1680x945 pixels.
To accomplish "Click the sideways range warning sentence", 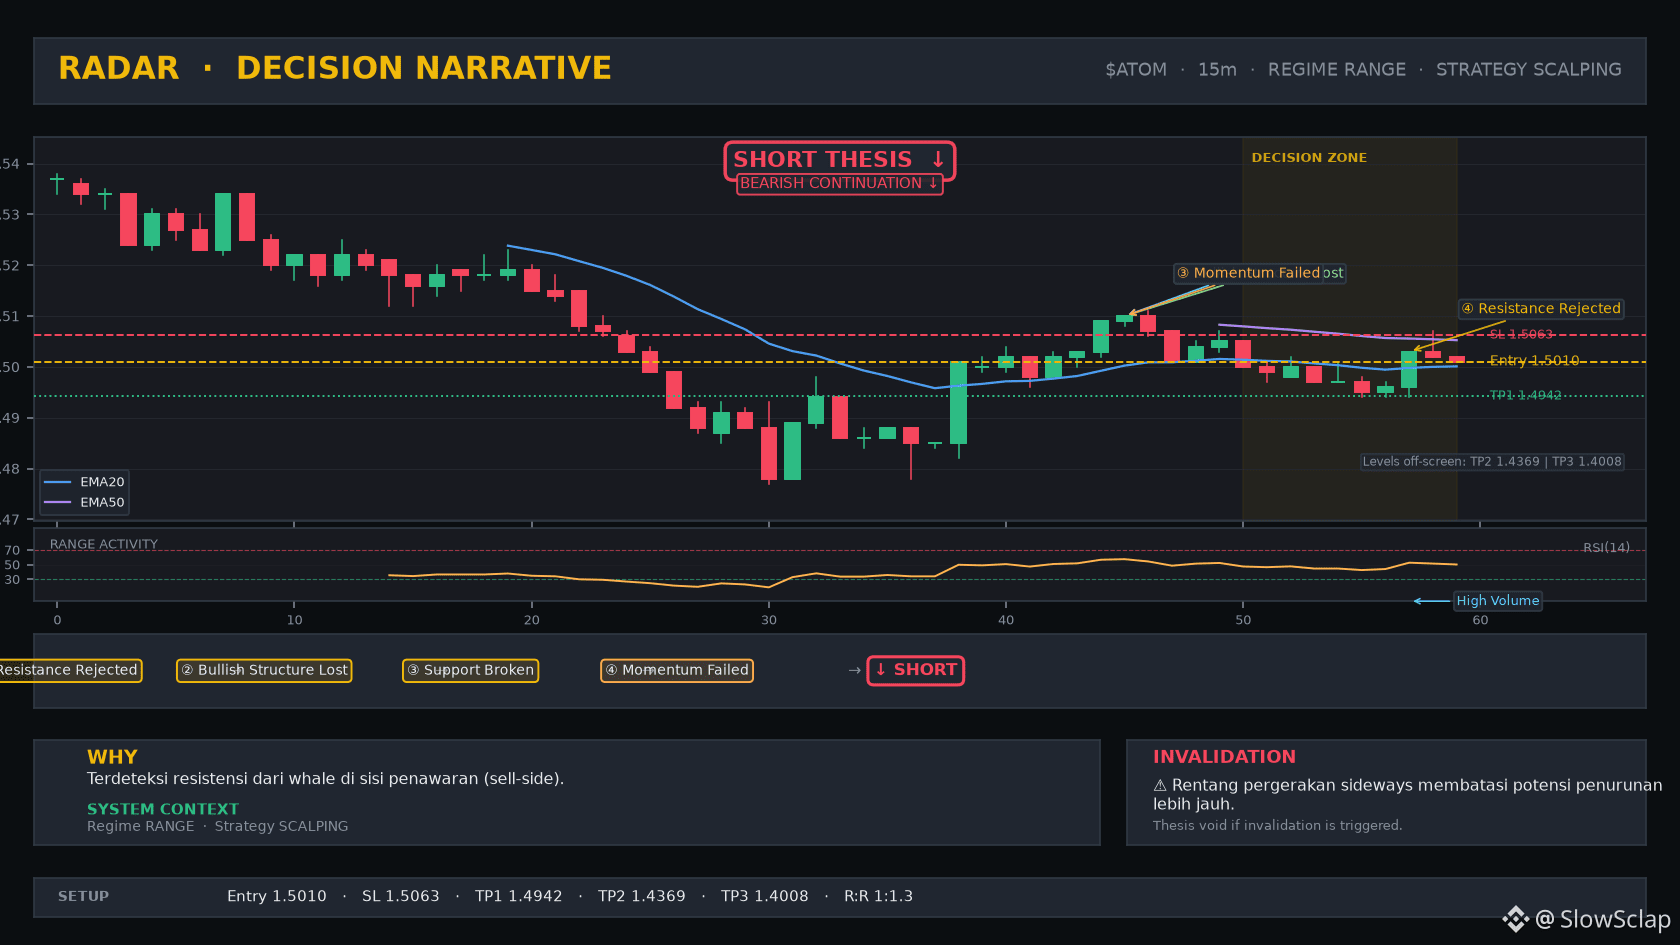I will [x=1407, y=795].
